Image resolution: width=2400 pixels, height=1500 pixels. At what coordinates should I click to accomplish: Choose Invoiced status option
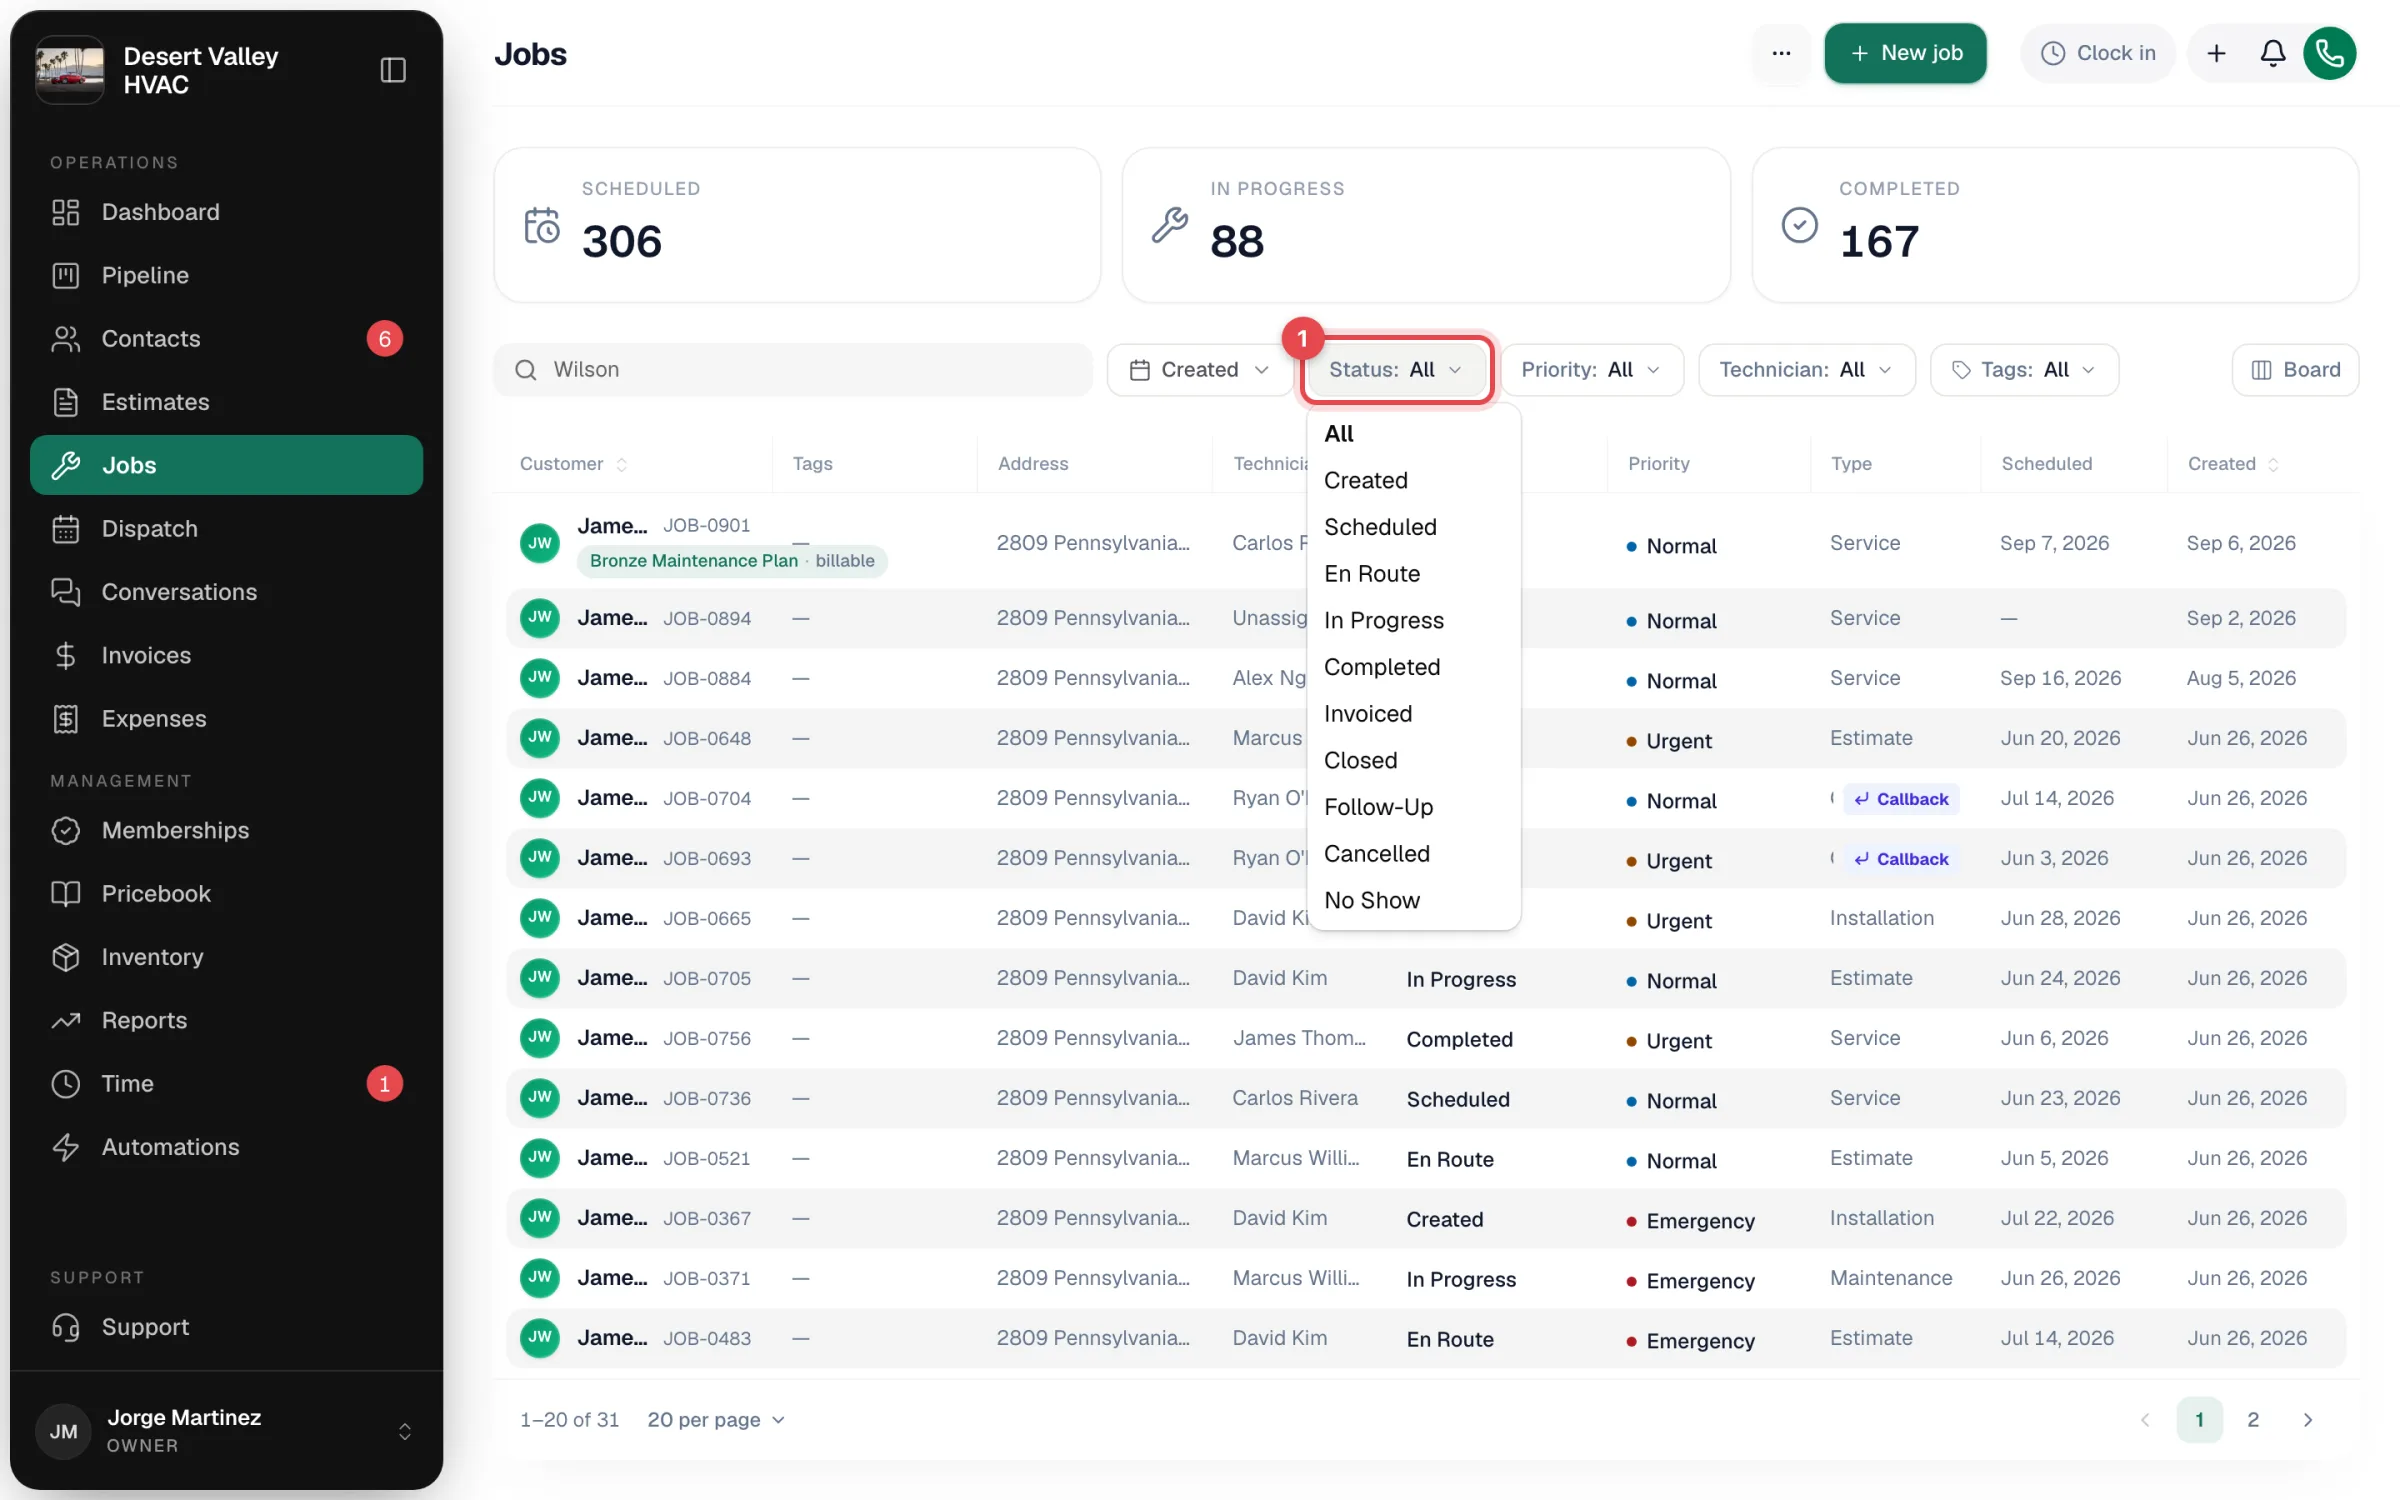[x=1413, y=714]
